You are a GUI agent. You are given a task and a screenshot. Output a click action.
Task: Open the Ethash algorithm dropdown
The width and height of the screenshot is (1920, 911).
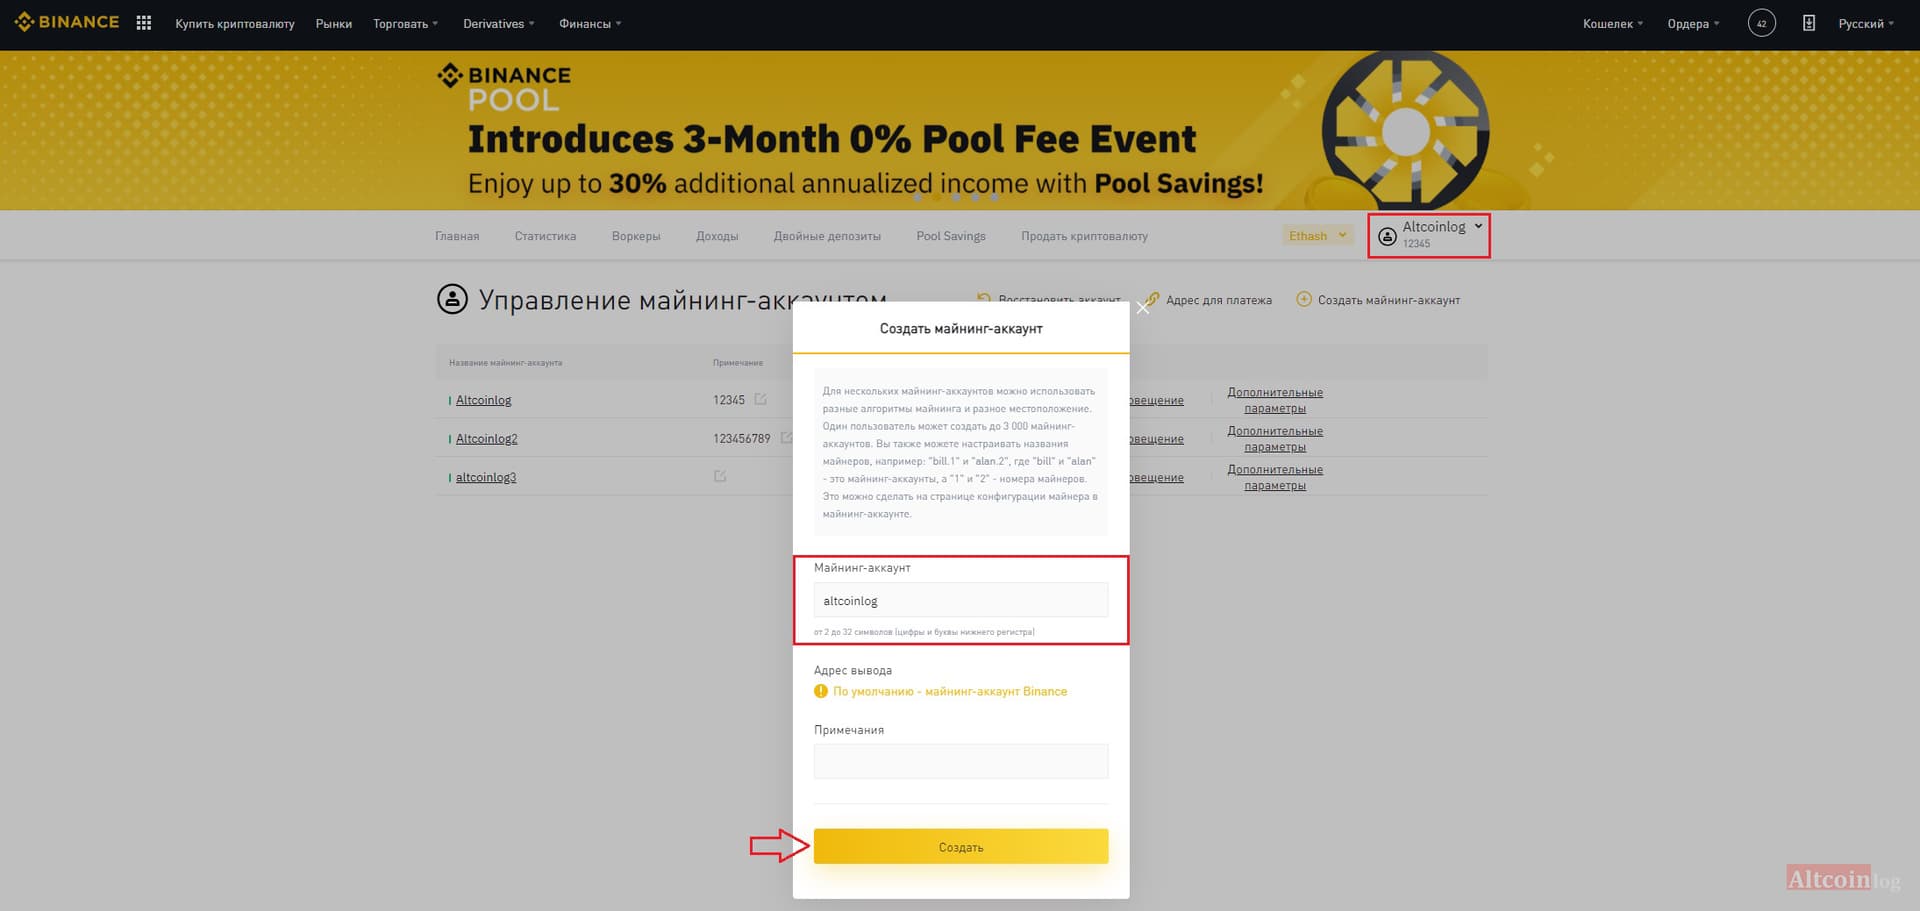coord(1318,236)
